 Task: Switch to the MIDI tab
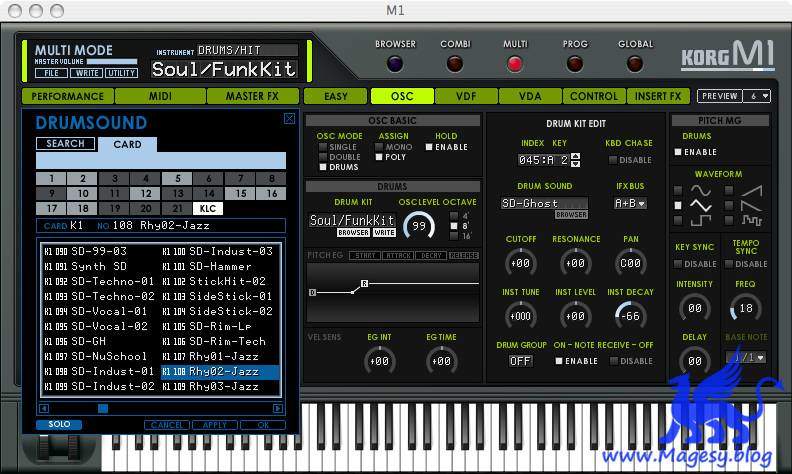(160, 96)
